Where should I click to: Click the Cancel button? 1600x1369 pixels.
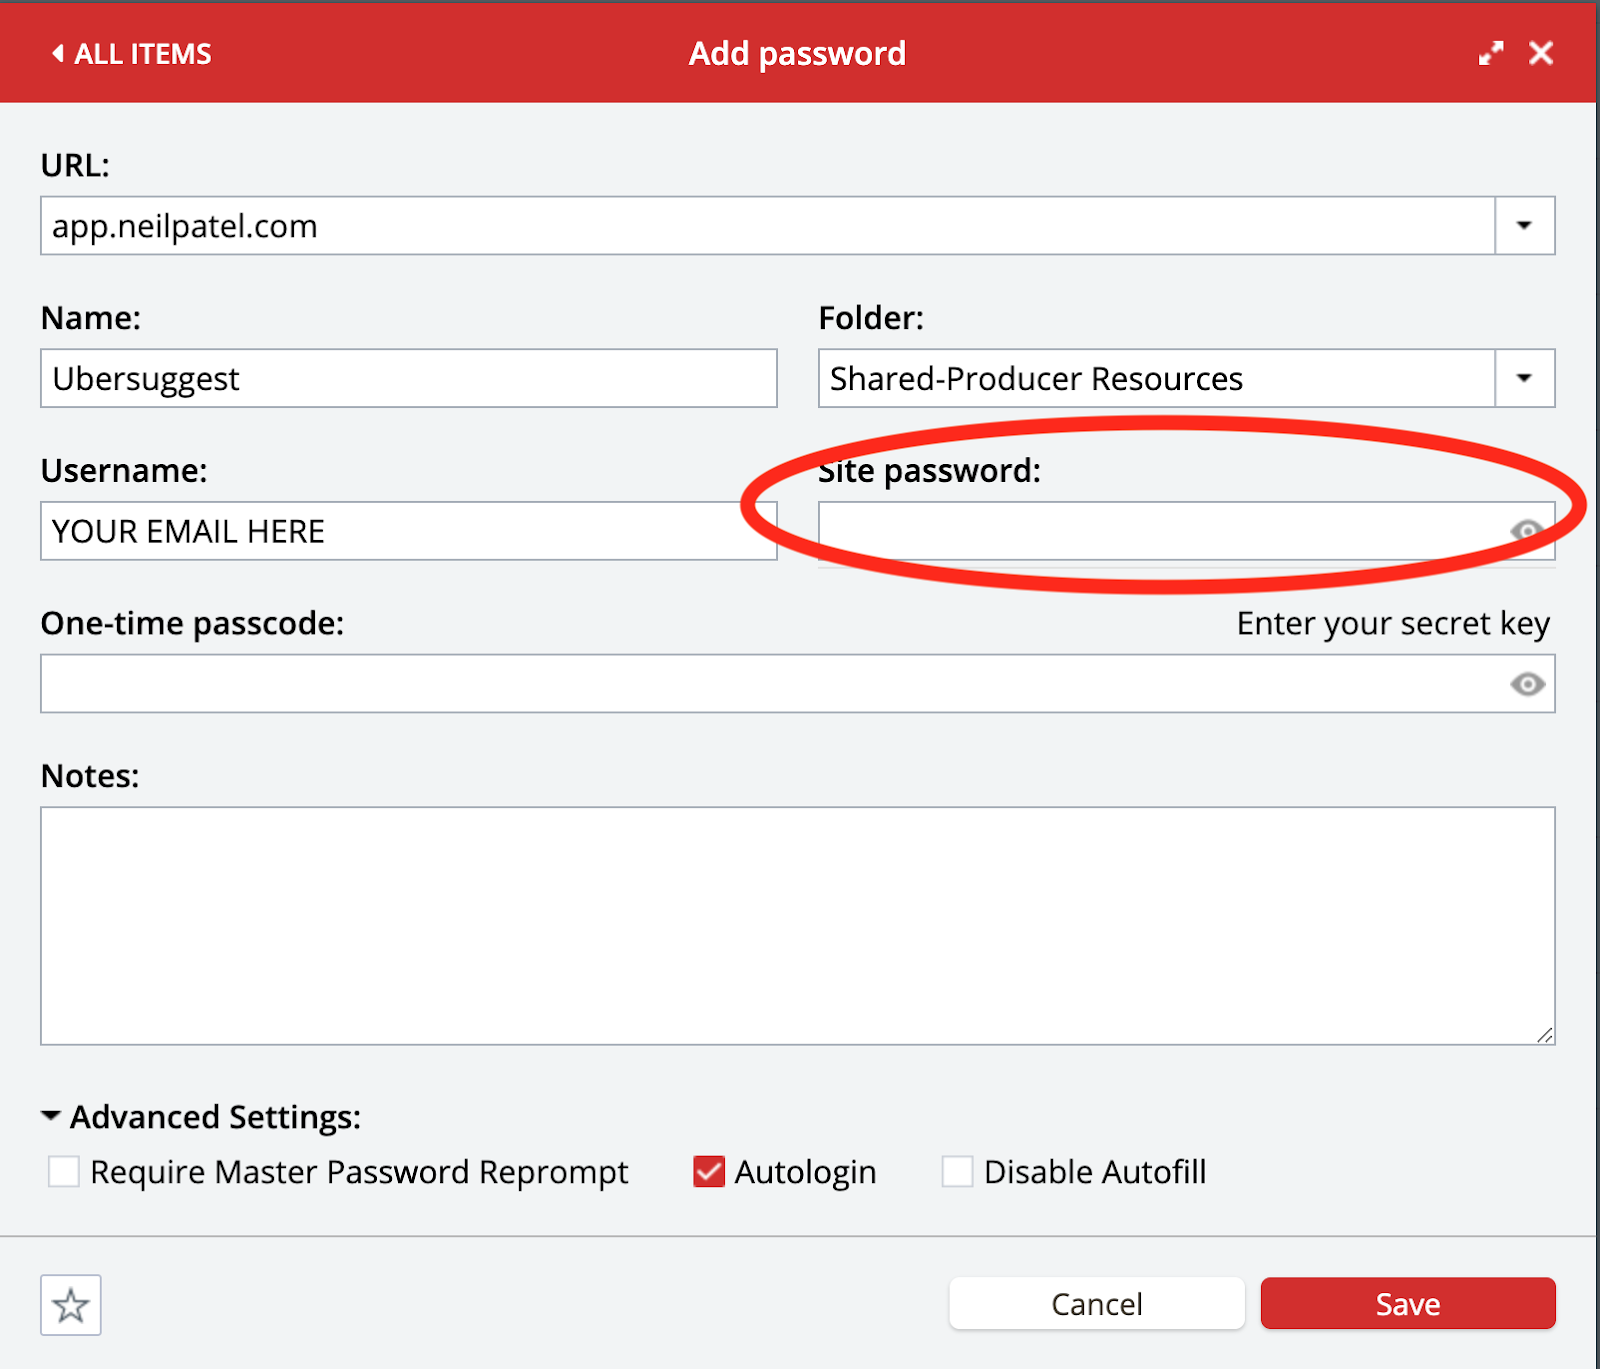1096,1304
